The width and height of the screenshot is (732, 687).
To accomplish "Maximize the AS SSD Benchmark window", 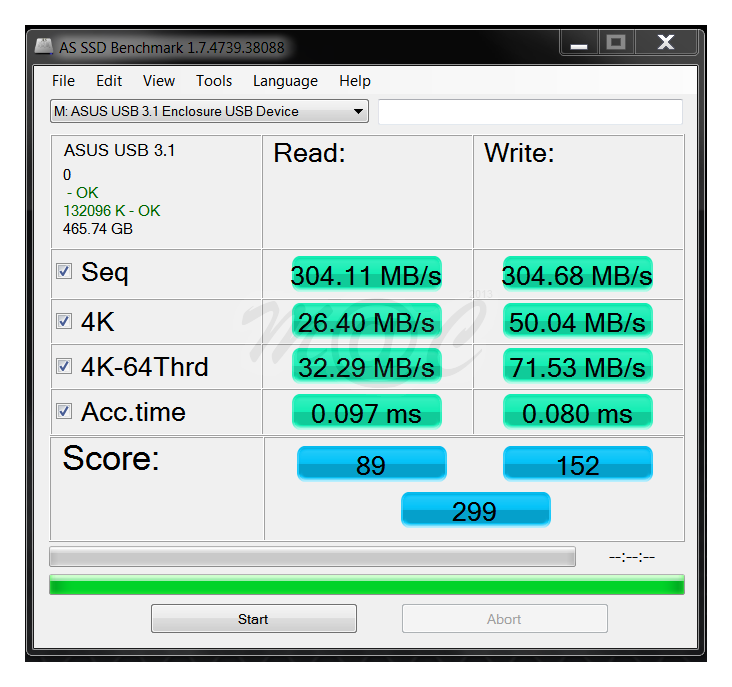I will pyautogui.click(x=616, y=43).
